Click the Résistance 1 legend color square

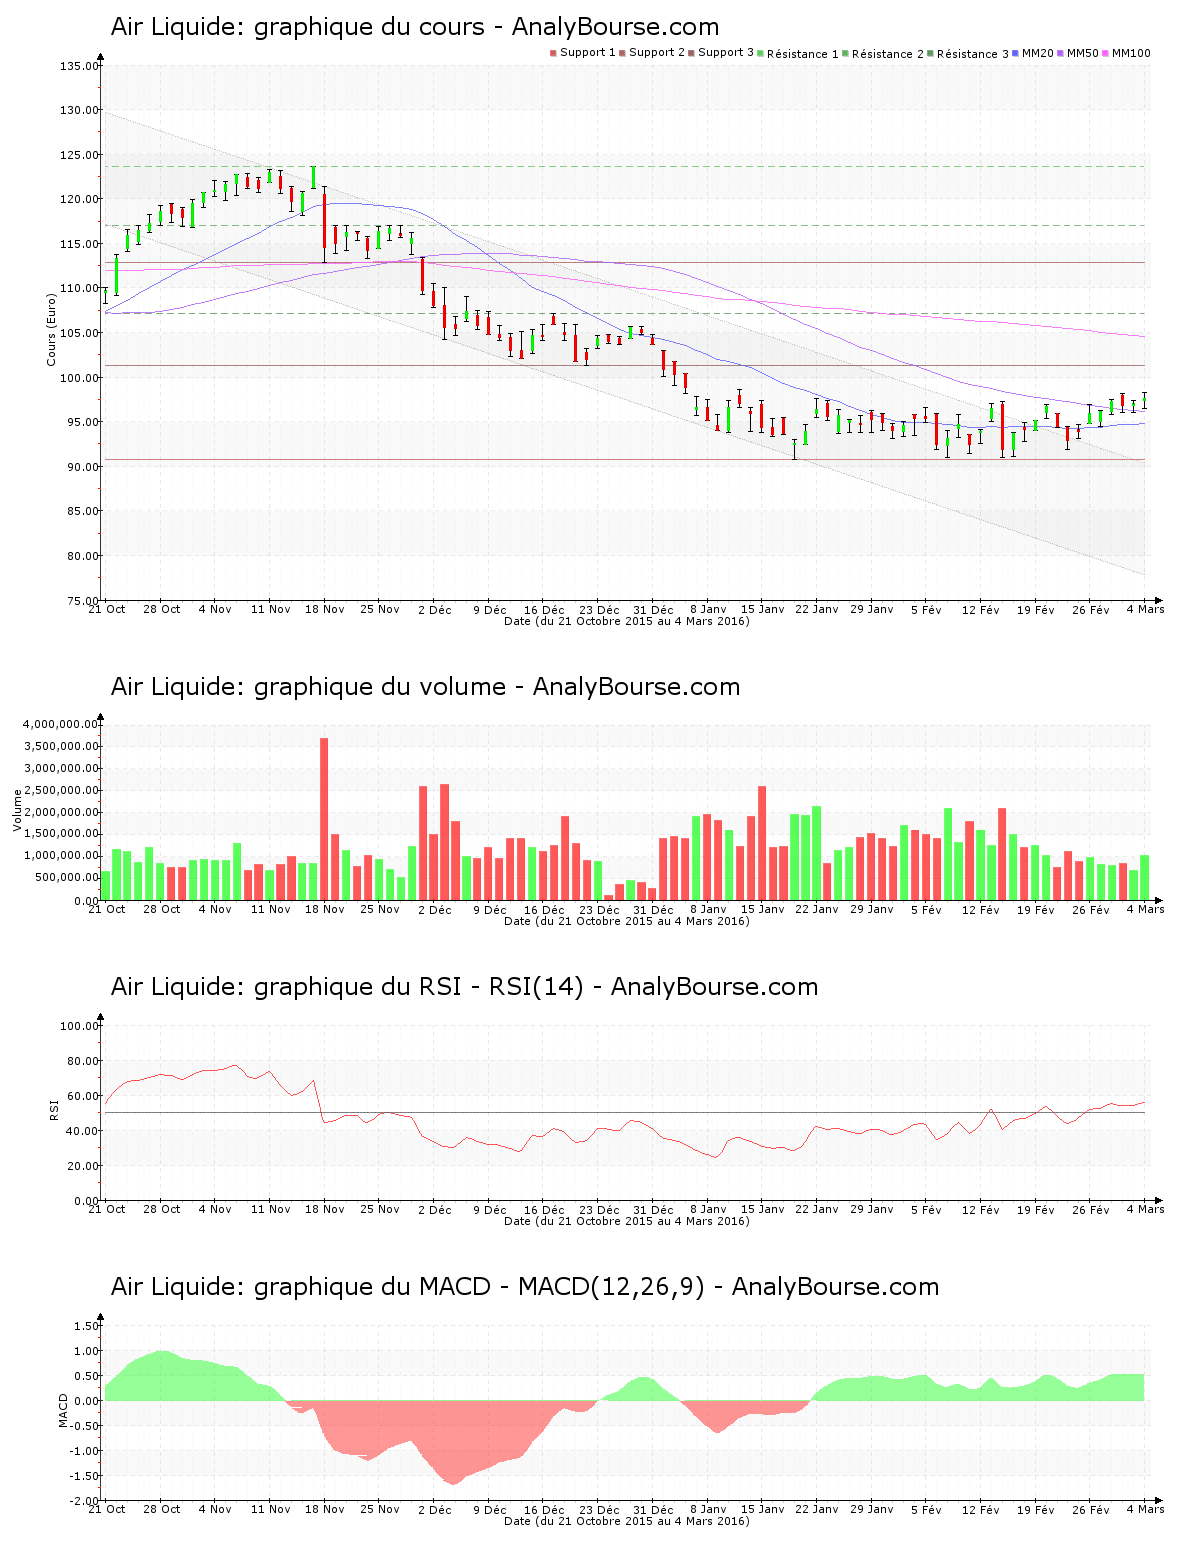click(761, 53)
